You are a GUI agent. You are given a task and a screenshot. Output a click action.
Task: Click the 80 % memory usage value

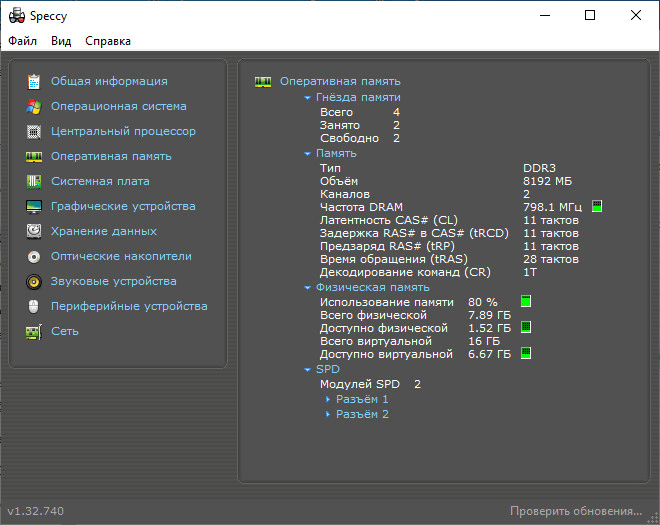coord(482,302)
